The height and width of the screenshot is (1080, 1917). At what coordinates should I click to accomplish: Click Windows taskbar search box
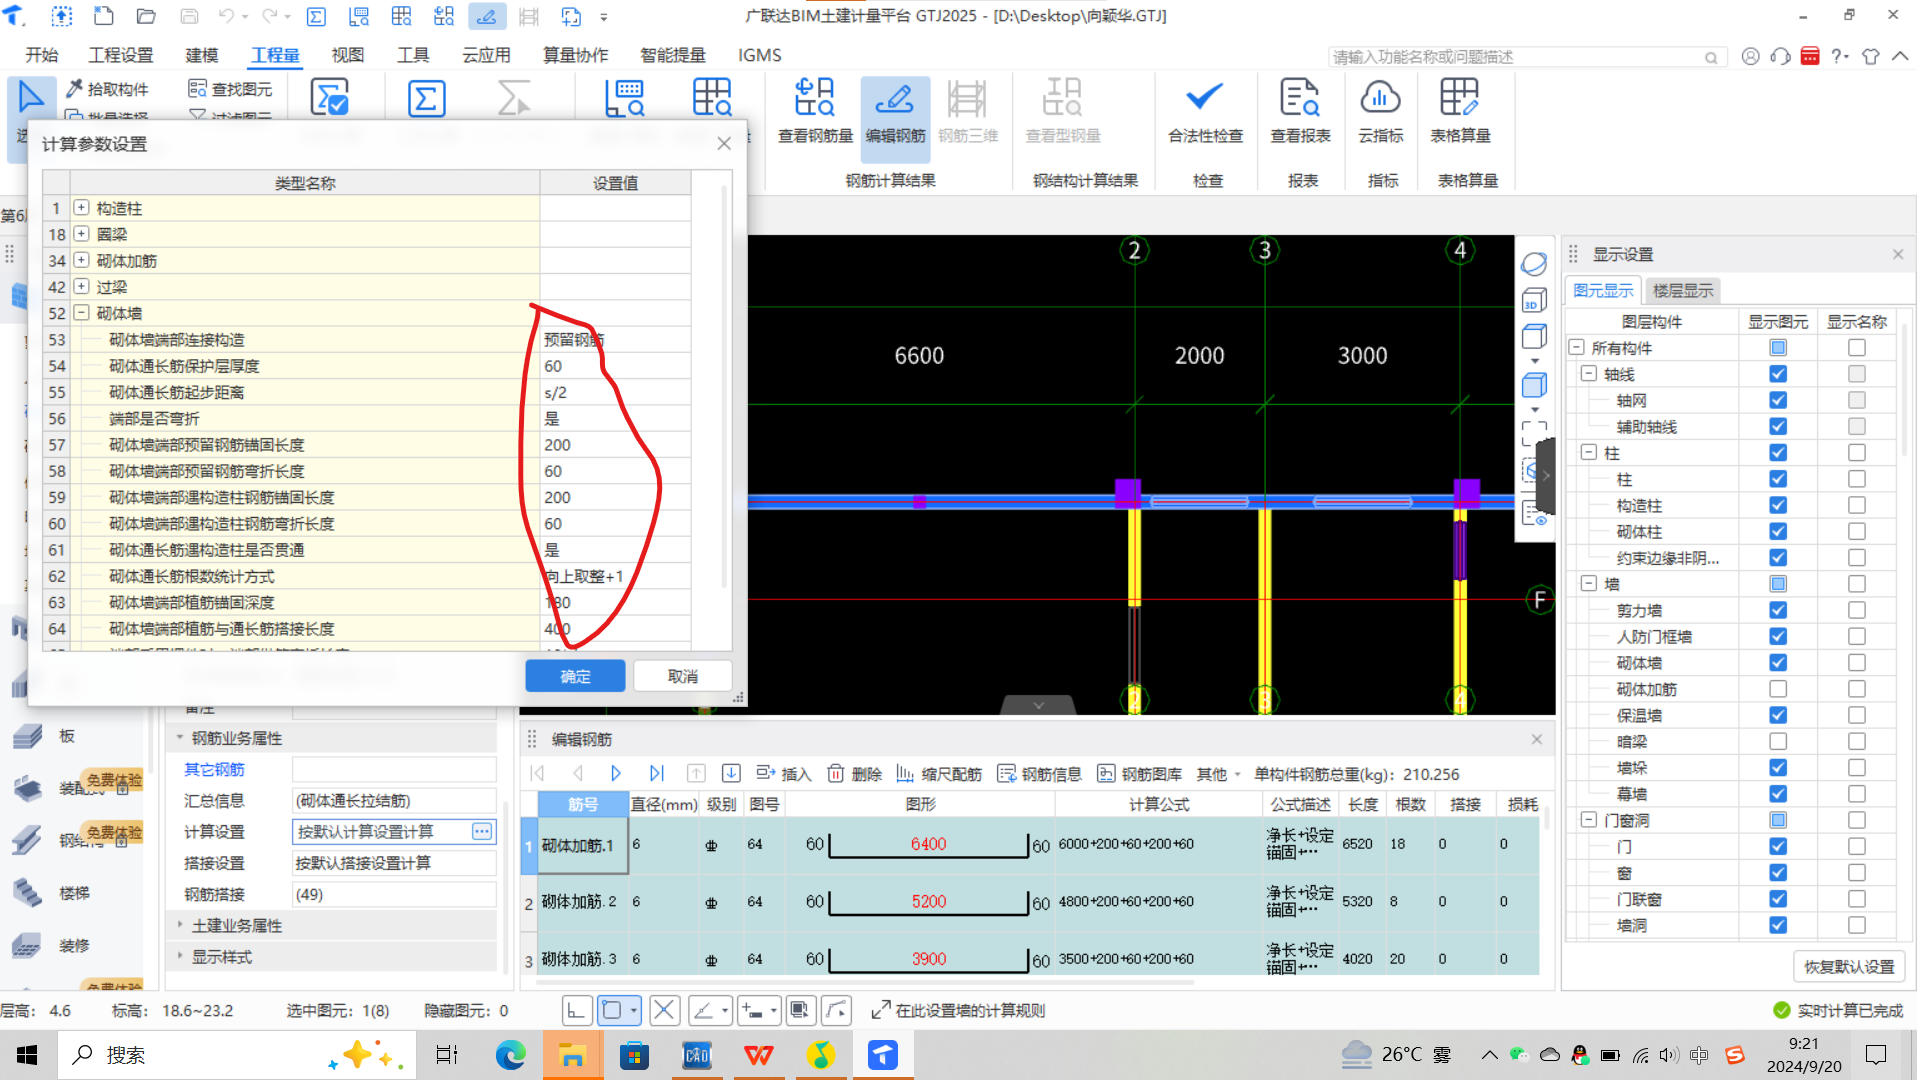[x=237, y=1055]
